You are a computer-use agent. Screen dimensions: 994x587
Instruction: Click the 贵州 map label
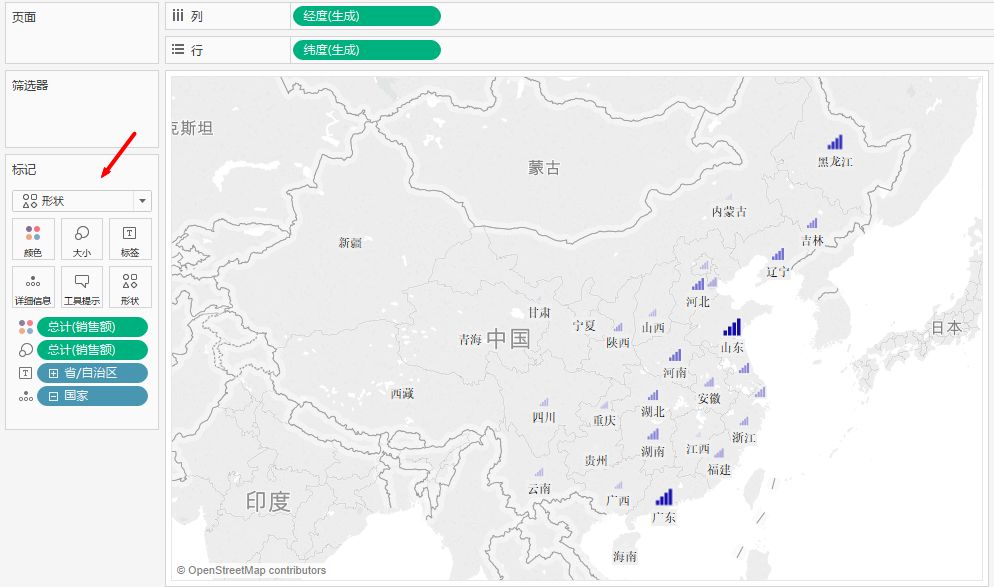pos(596,461)
